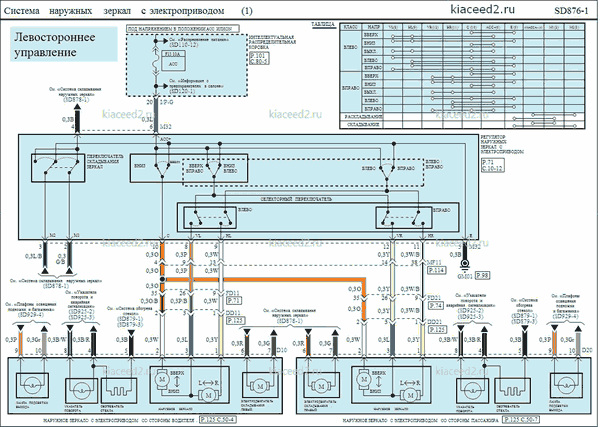Select the 'P.125 C.50-4' reference box

tap(218, 420)
